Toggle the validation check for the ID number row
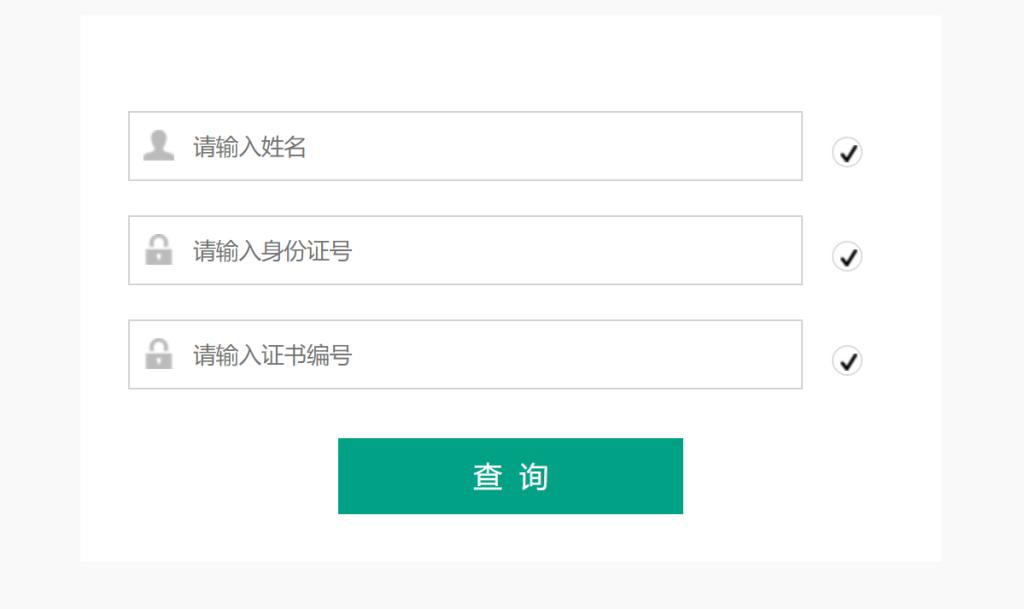Viewport: 1024px width, 609px height. tap(847, 257)
